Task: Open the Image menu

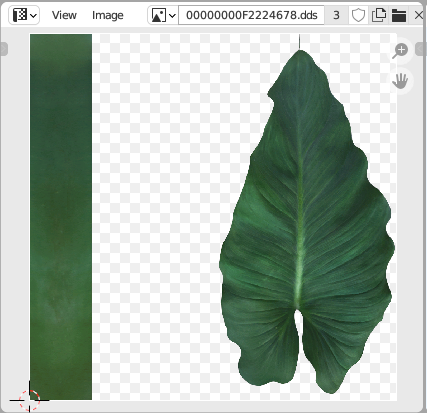Action: [x=108, y=15]
